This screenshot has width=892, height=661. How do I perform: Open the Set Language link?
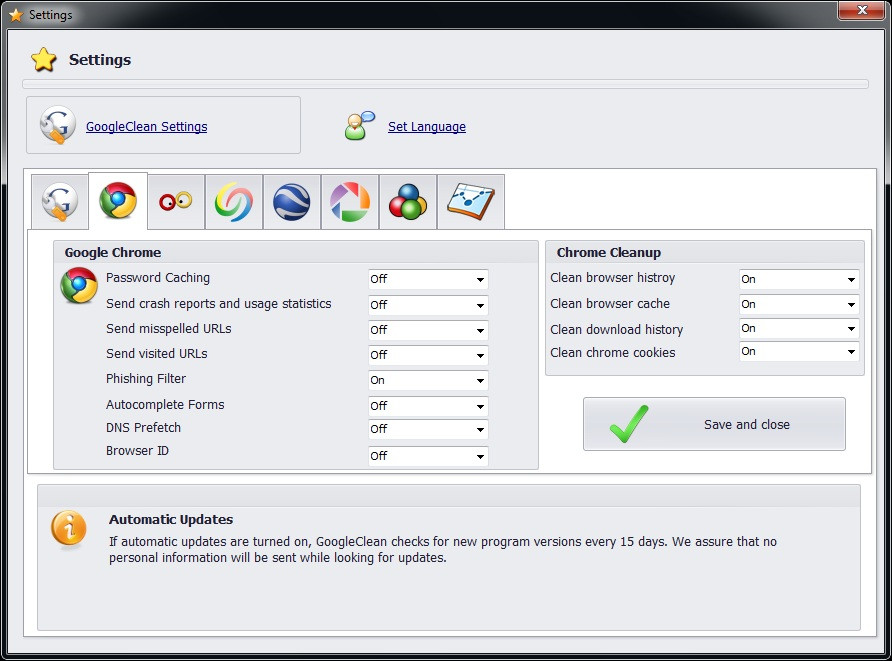(427, 126)
